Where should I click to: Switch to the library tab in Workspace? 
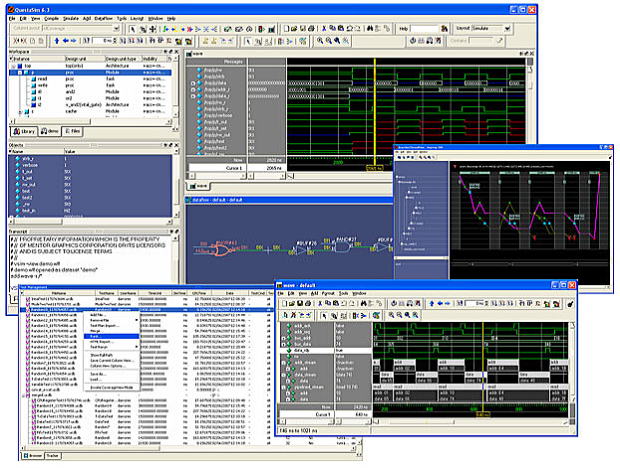click(x=25, y=131)
